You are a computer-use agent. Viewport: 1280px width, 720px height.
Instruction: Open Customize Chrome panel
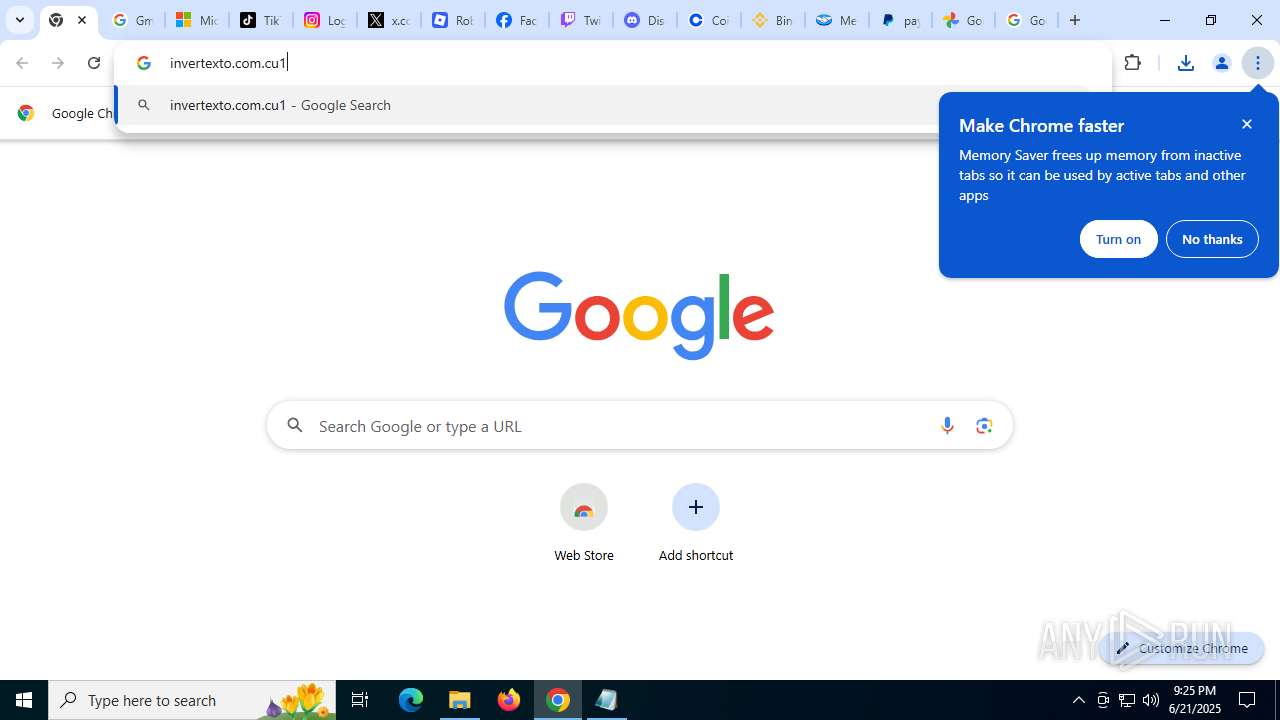pos(1182,648)
